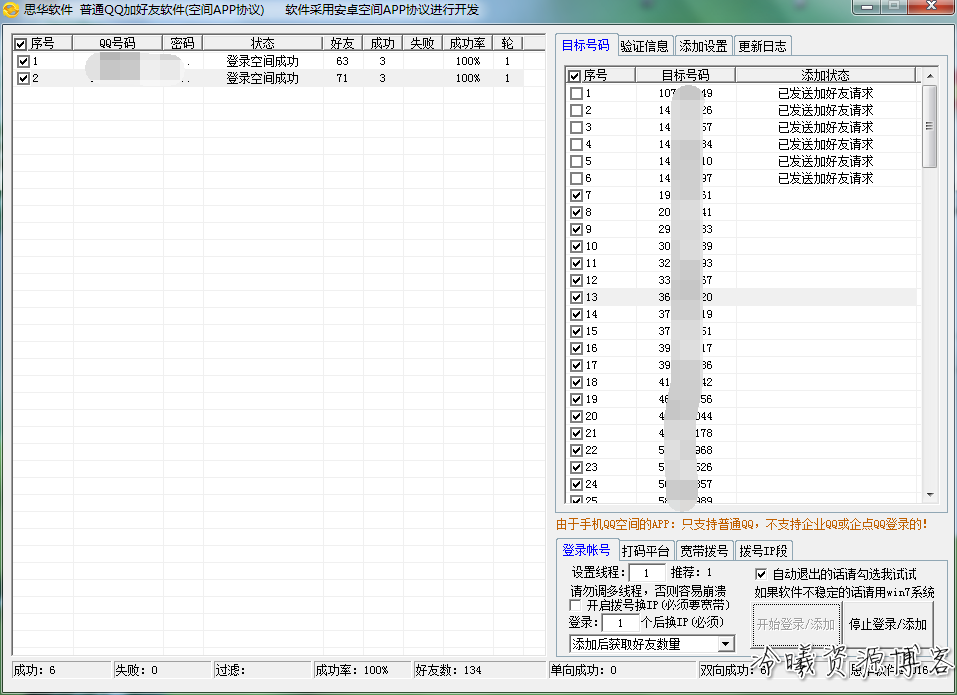The image size is (957, 695).
Task: Switch to the 宽带拨号 tab
Action: [x=704, y=551]
